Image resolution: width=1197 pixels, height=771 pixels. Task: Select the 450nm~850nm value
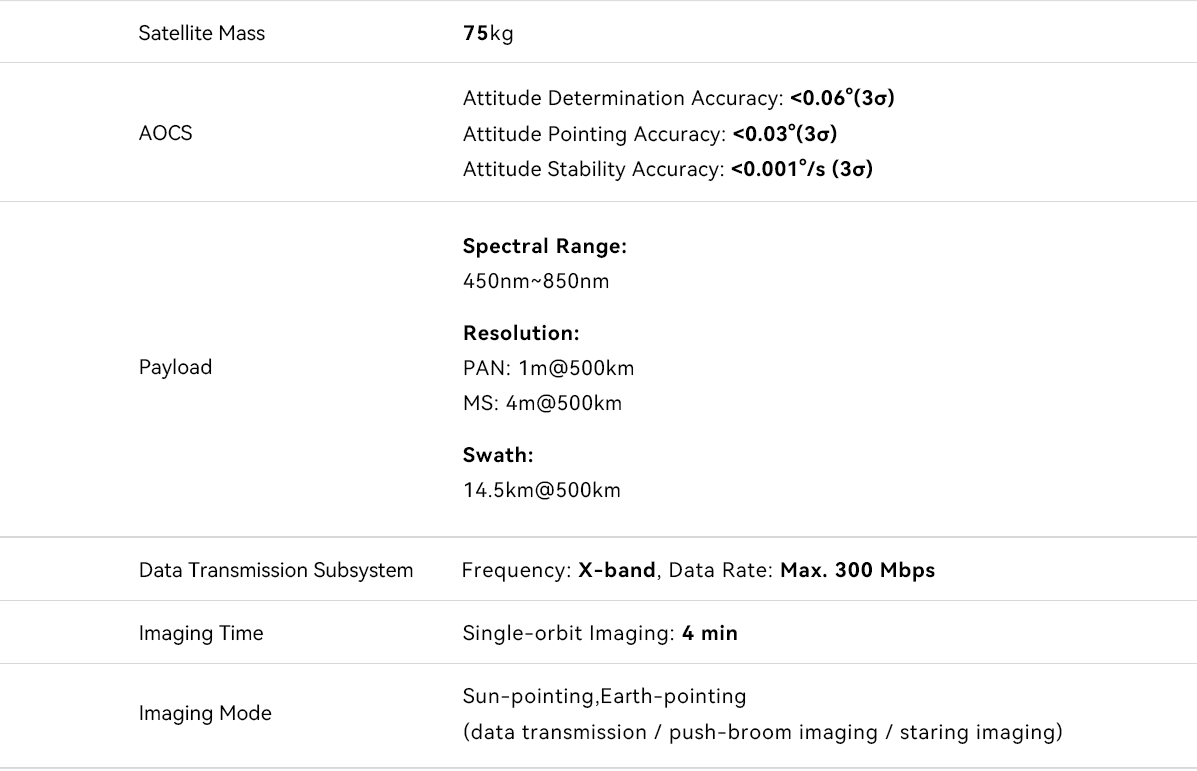pyautogui.click(x=535, y=281)
